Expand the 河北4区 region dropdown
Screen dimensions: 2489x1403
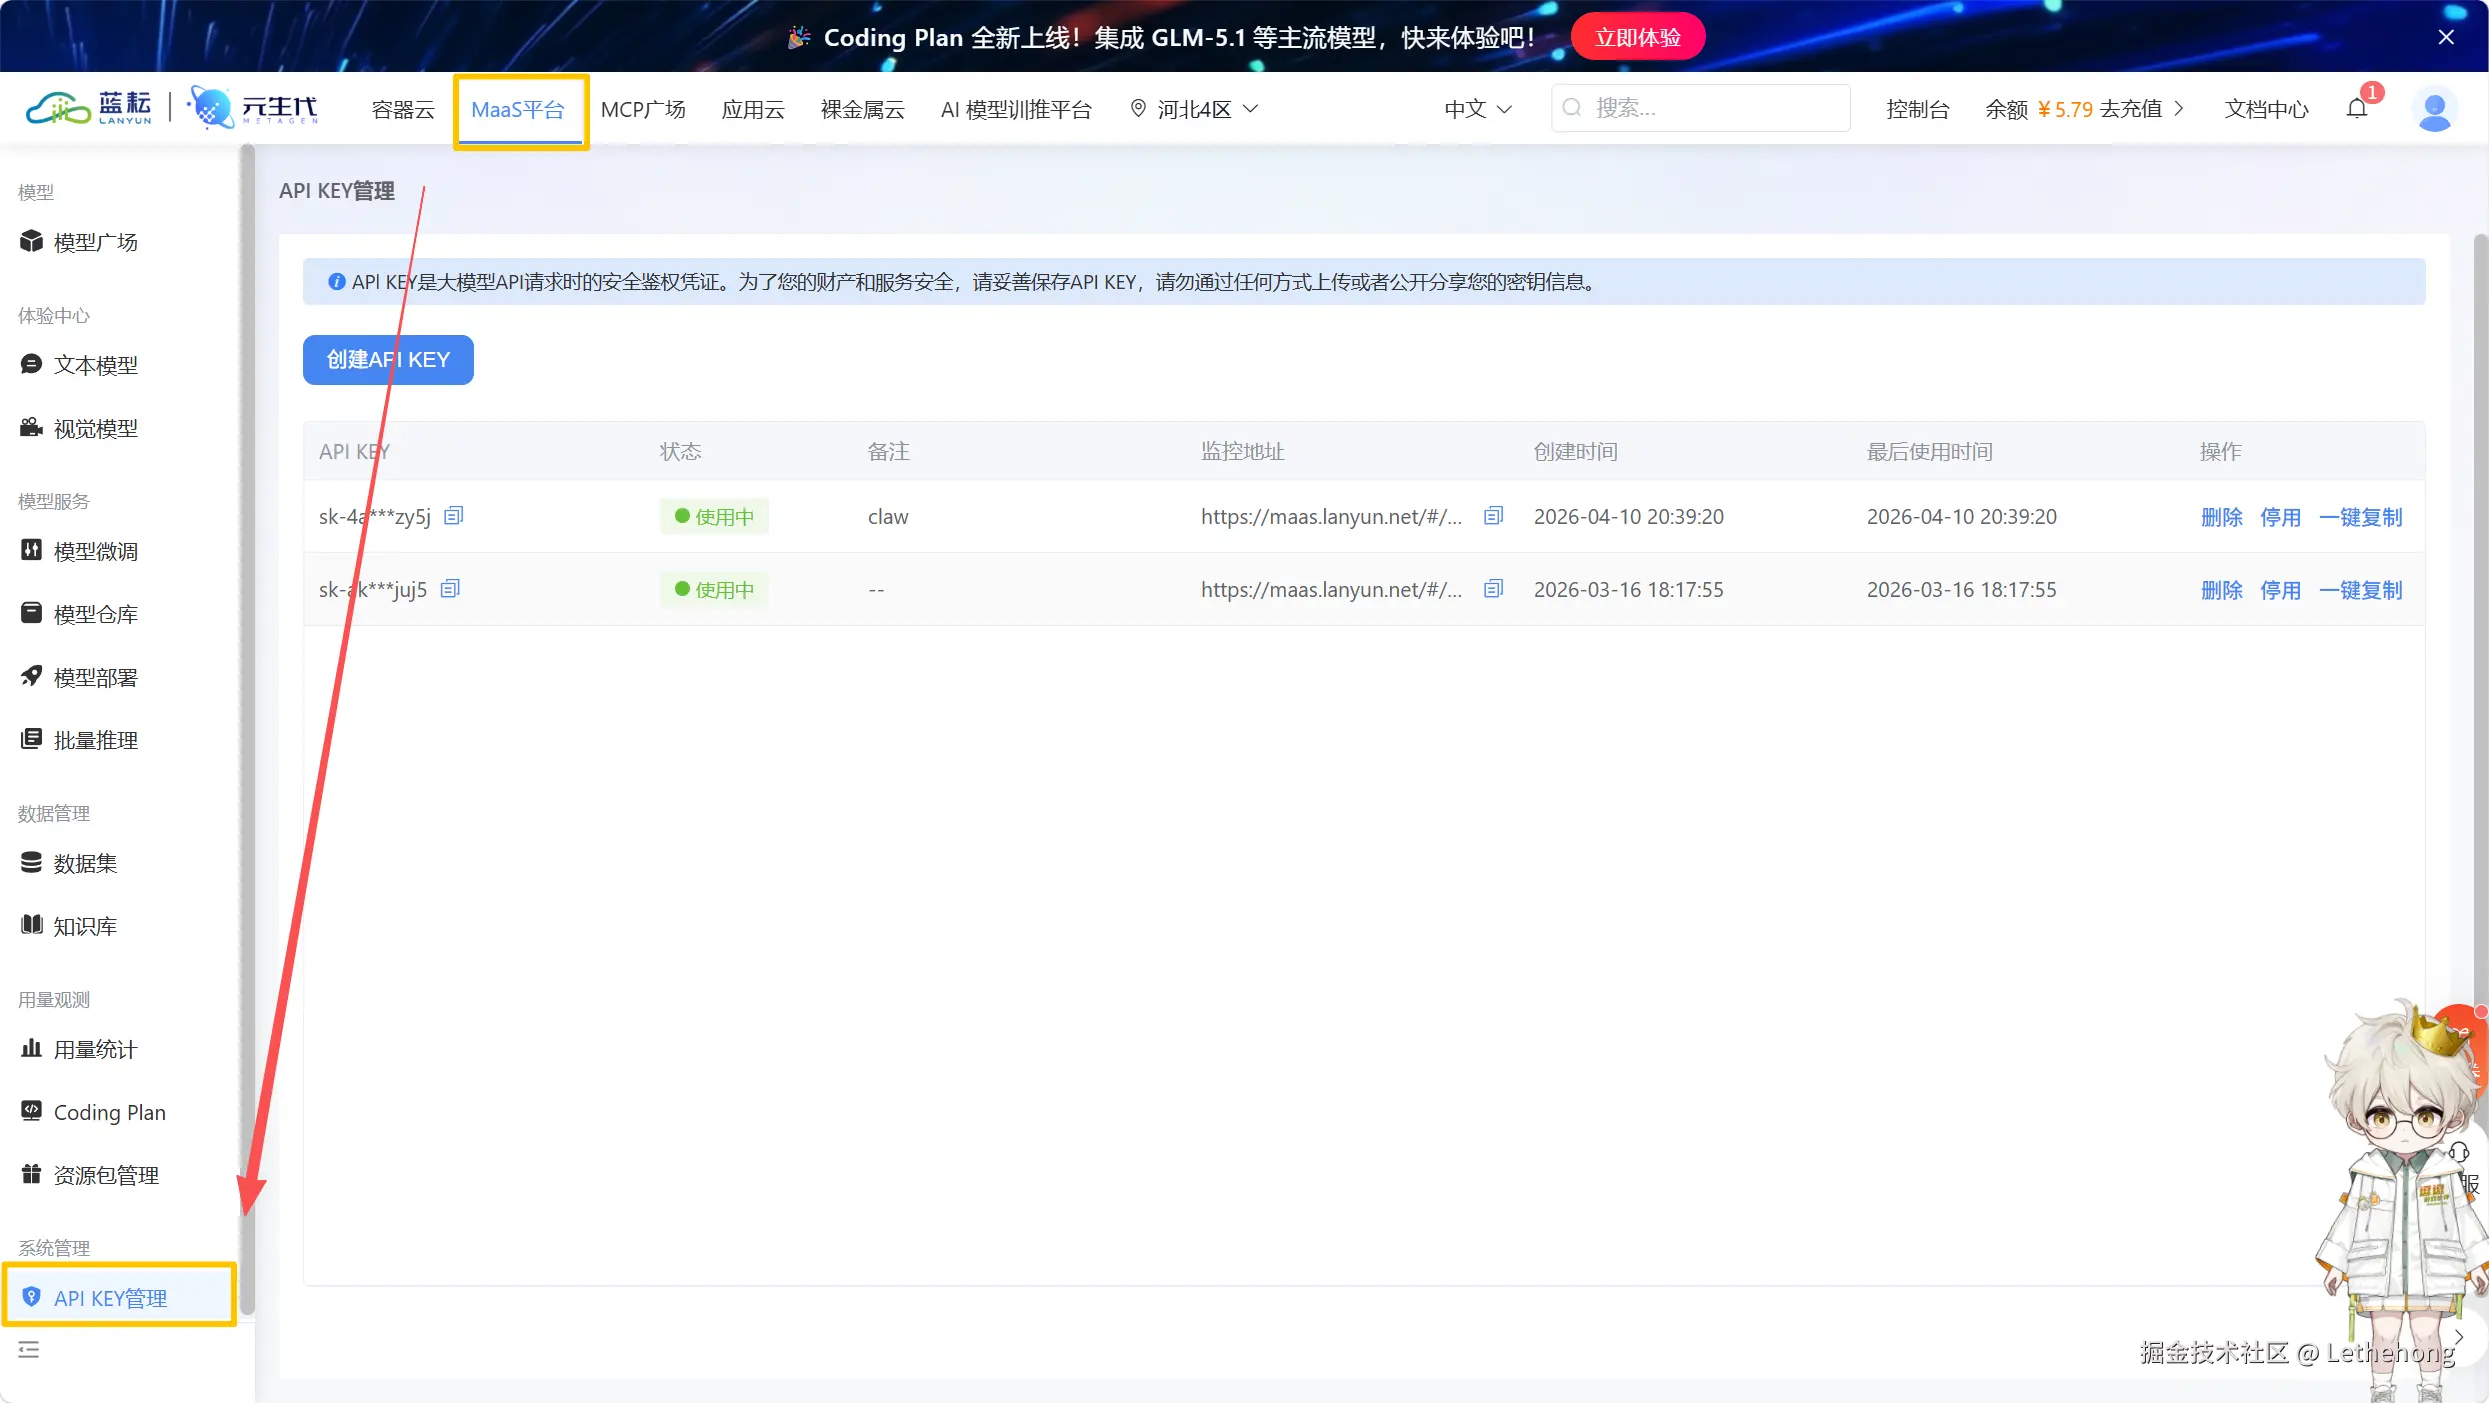[x=1194, y=109]
